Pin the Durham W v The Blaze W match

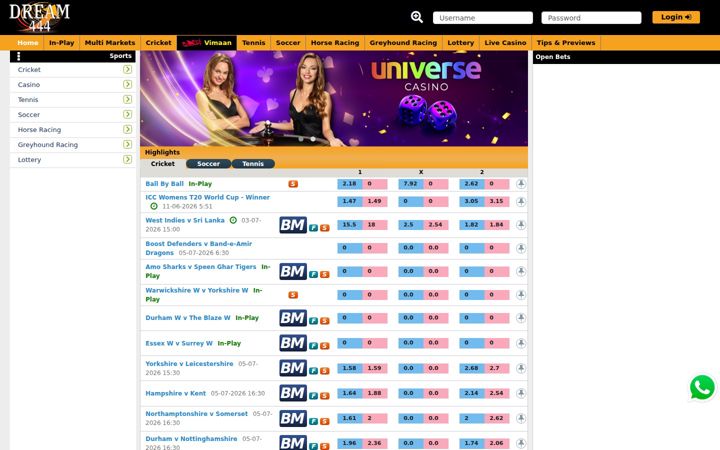[521, 318]
